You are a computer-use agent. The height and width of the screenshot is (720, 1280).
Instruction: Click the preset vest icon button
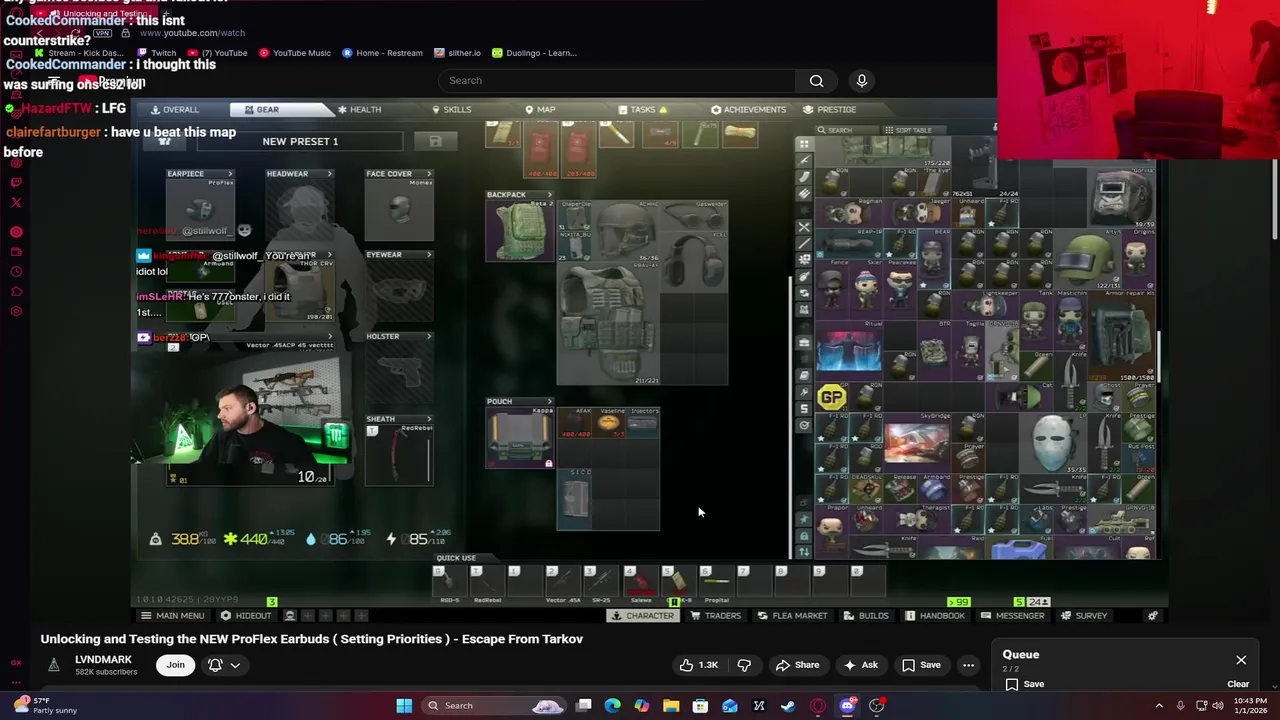(165, 141)
